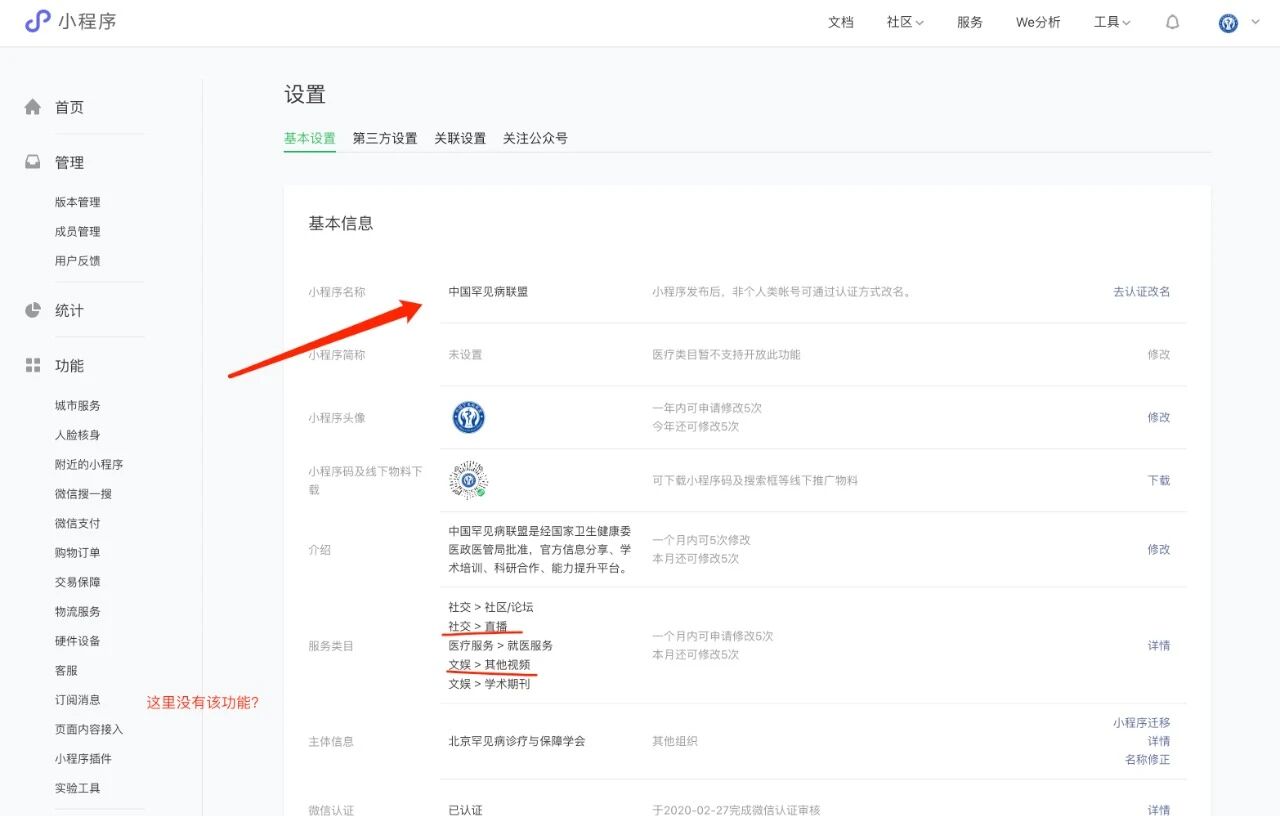Click the category 文娱 > 学术期刊
The image size is (1280, 816).
[489, 684]
